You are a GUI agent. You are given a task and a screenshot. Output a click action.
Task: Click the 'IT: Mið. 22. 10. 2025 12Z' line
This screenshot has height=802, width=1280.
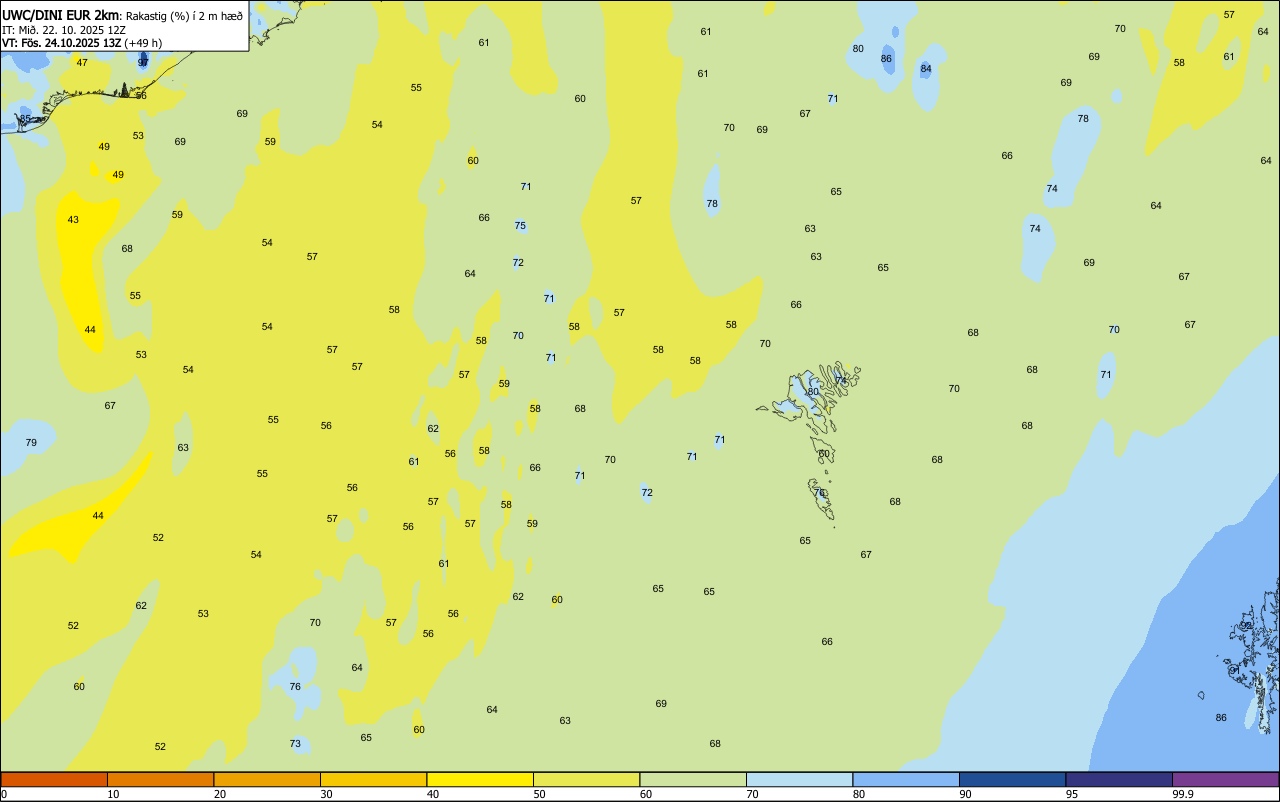(63, 30)
